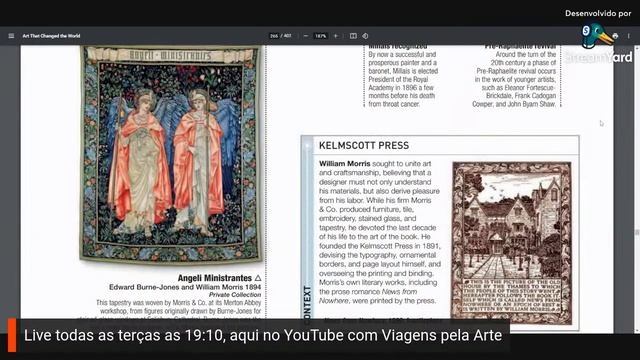640x360 pixels.
Task: Click the fit to page icon
Action: [353, 36]
